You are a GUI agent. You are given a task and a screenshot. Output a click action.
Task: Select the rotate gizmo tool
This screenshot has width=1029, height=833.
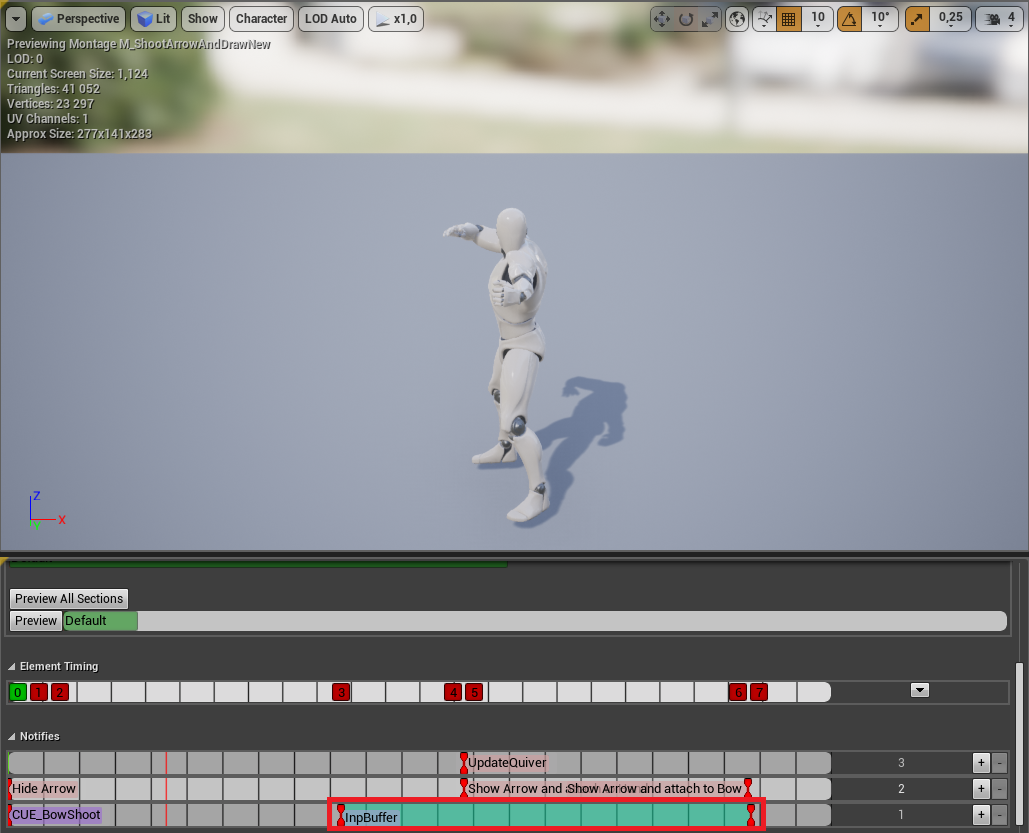coord(686,19)
